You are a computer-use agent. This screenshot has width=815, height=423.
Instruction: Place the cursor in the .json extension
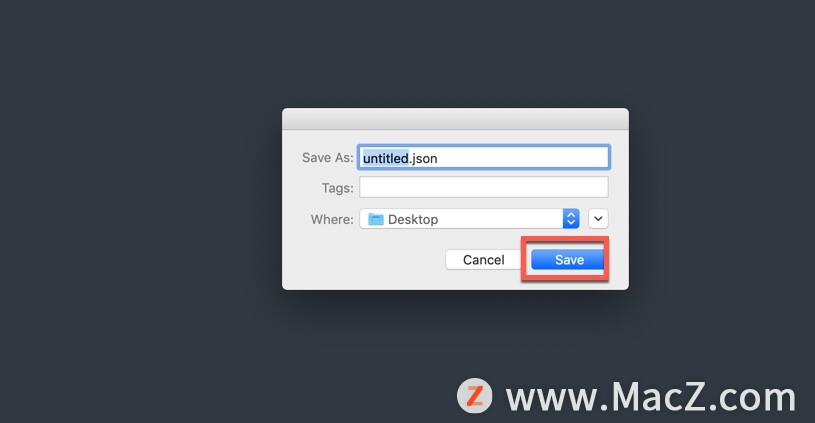423,158
